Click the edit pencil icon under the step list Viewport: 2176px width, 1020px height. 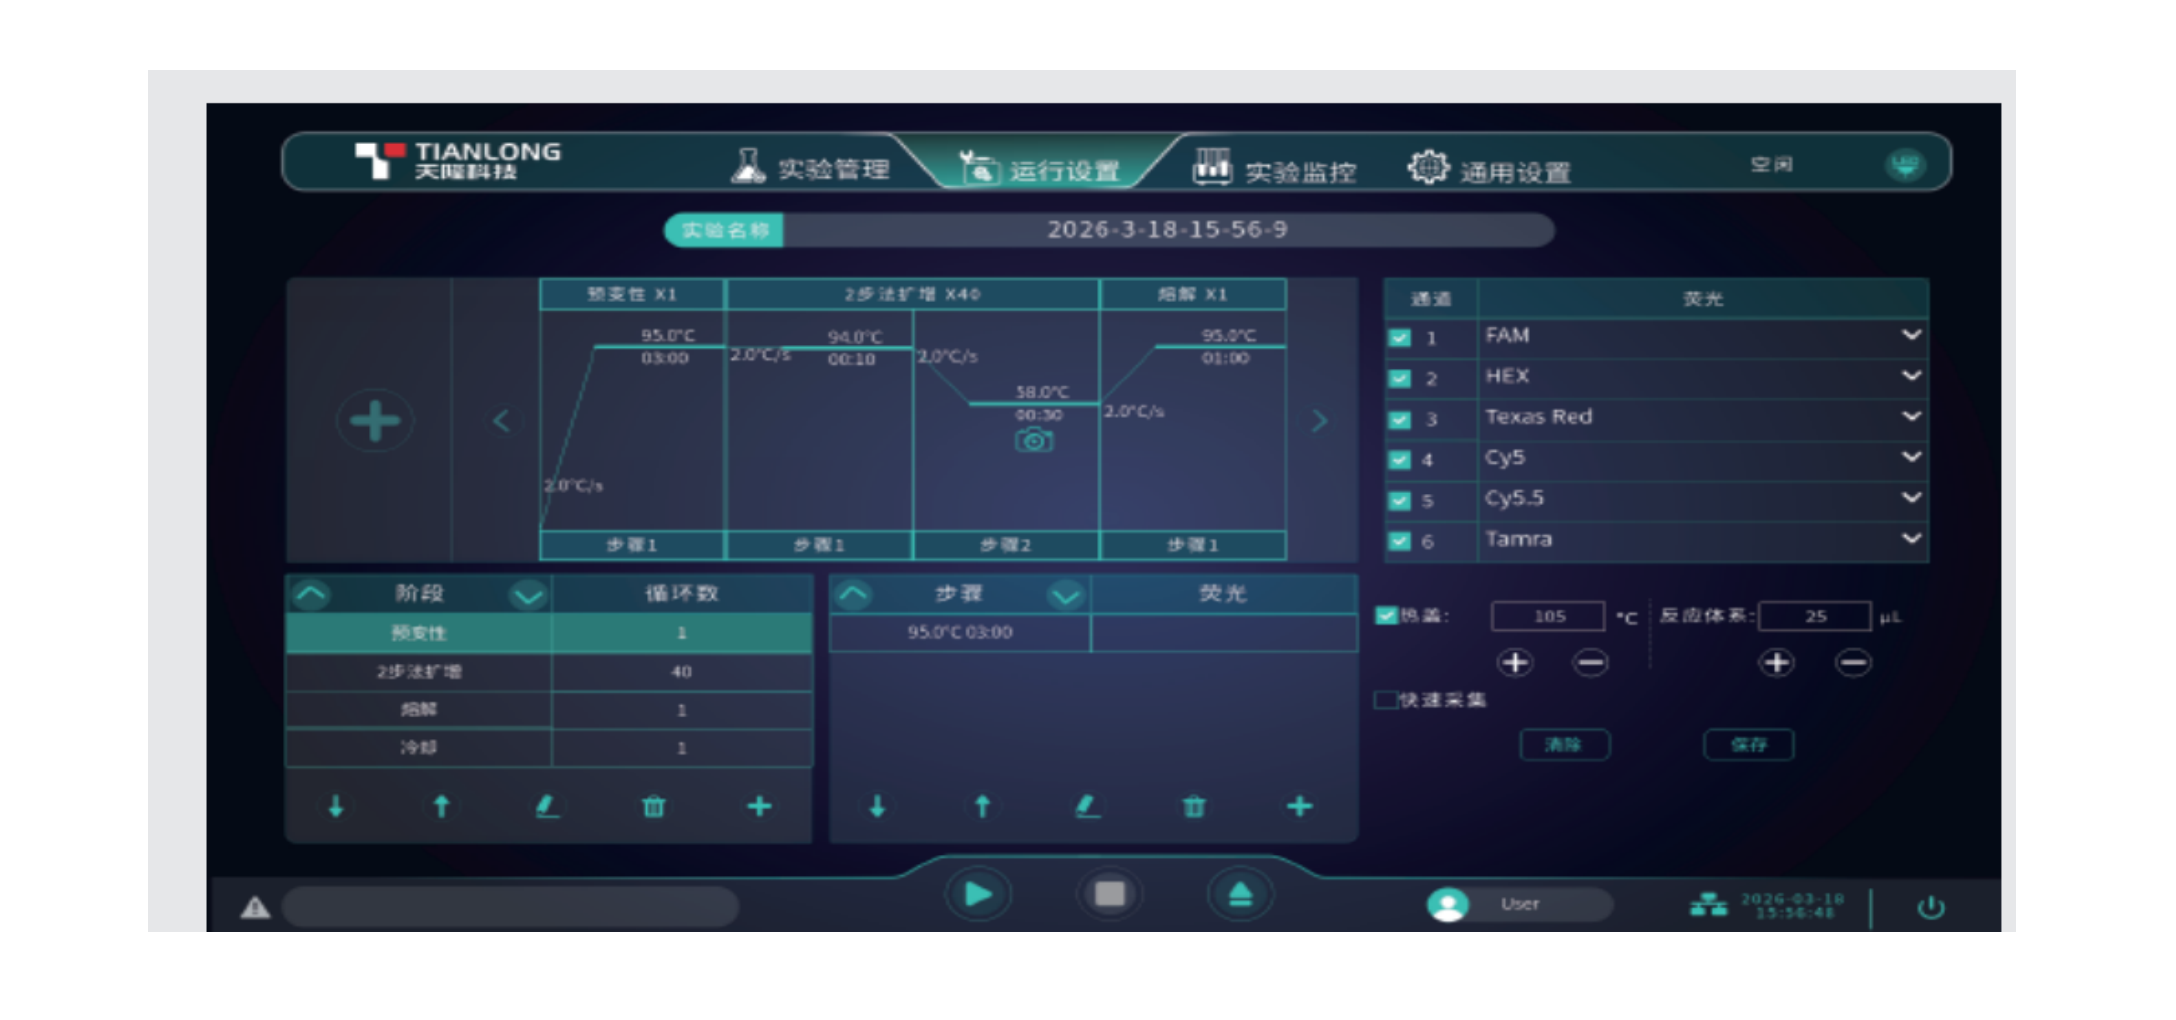click(1089, 806)
